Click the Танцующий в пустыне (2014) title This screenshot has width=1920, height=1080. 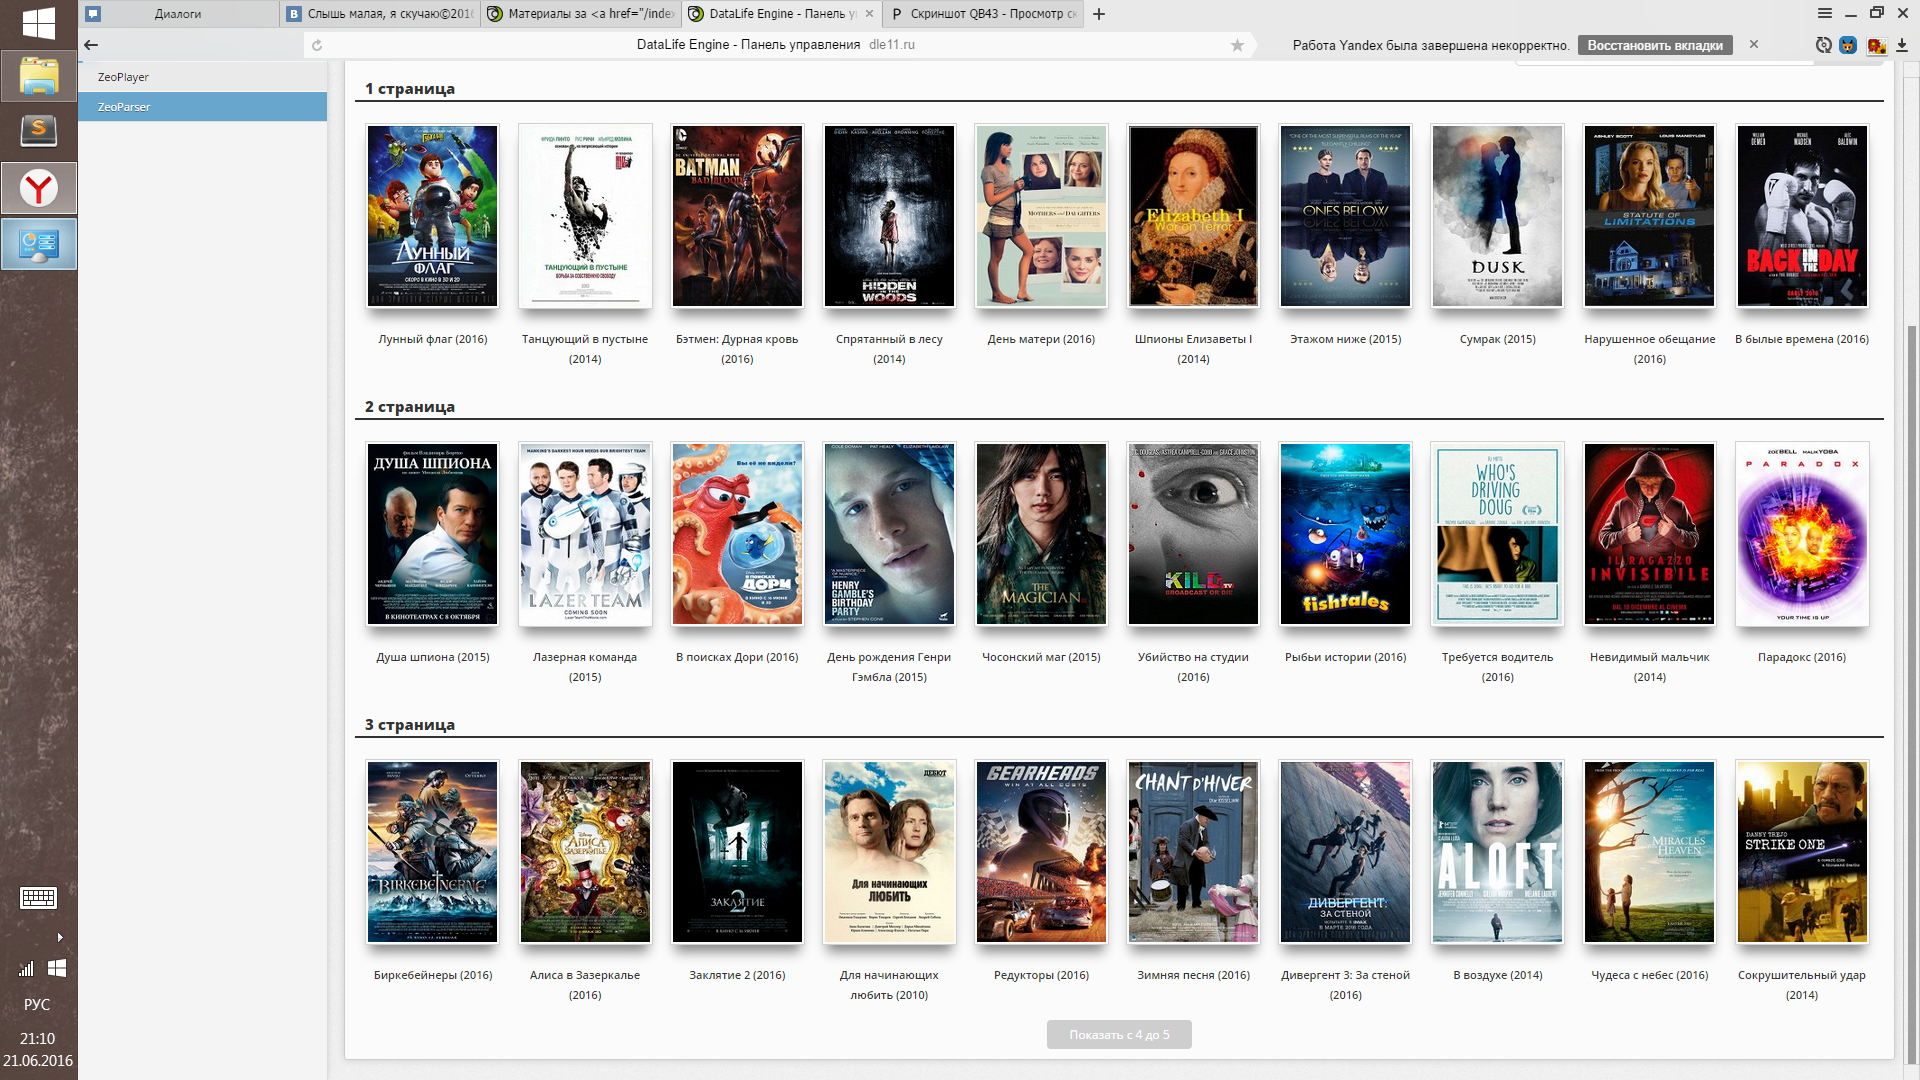pos(585,349)
